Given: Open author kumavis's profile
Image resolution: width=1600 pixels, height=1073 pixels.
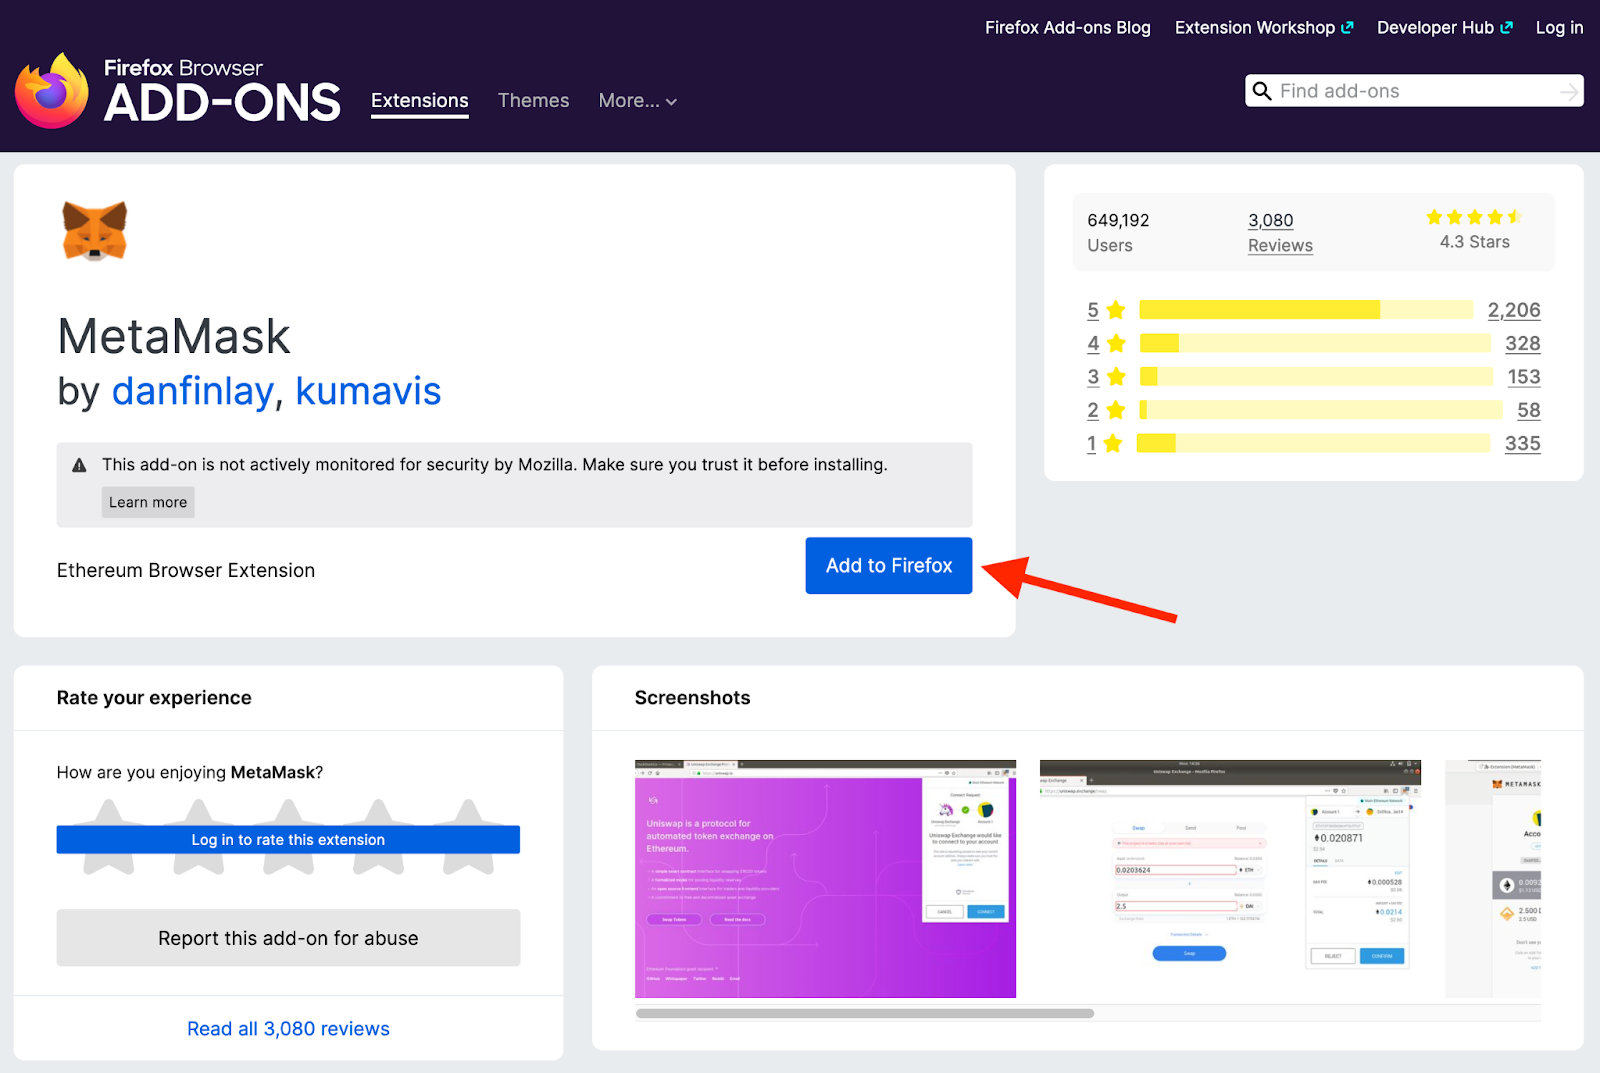Looking at the screenshot, I should [368, 391].
